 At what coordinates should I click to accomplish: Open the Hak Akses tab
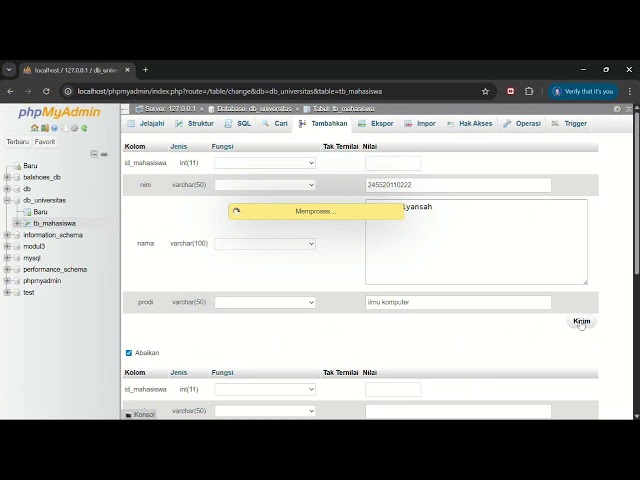click(469, 124)
